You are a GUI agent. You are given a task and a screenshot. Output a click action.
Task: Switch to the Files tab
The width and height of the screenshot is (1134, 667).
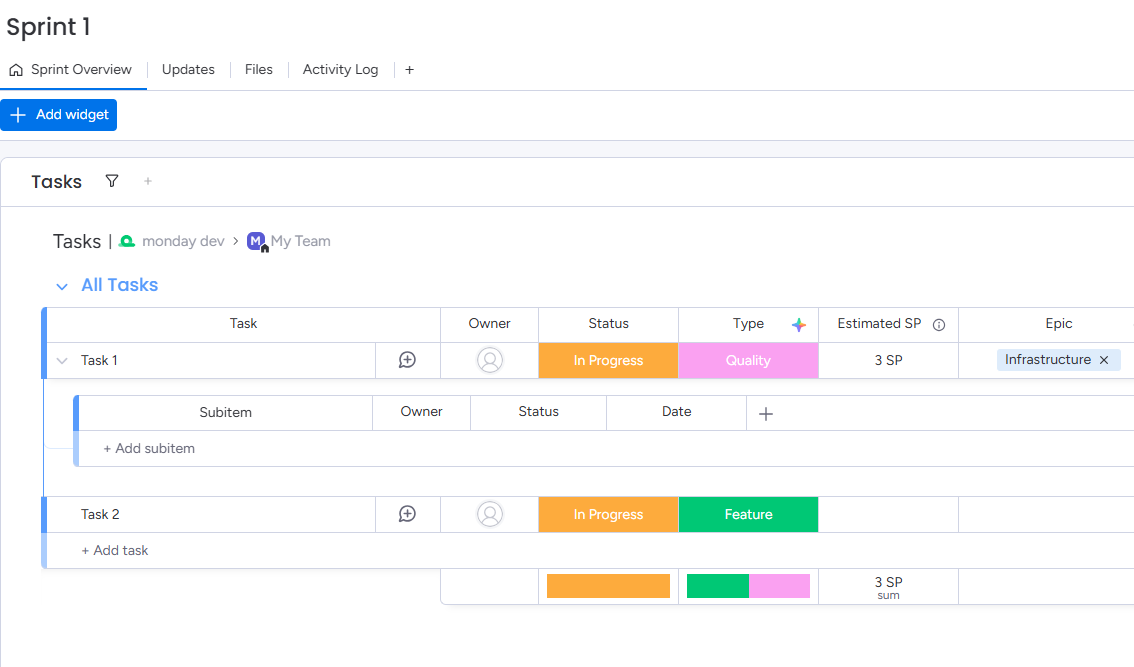(x=258, y=69)
